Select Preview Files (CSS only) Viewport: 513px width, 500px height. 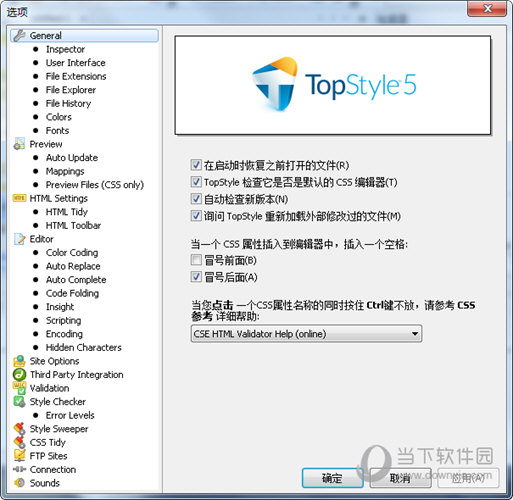pos(95,185)
